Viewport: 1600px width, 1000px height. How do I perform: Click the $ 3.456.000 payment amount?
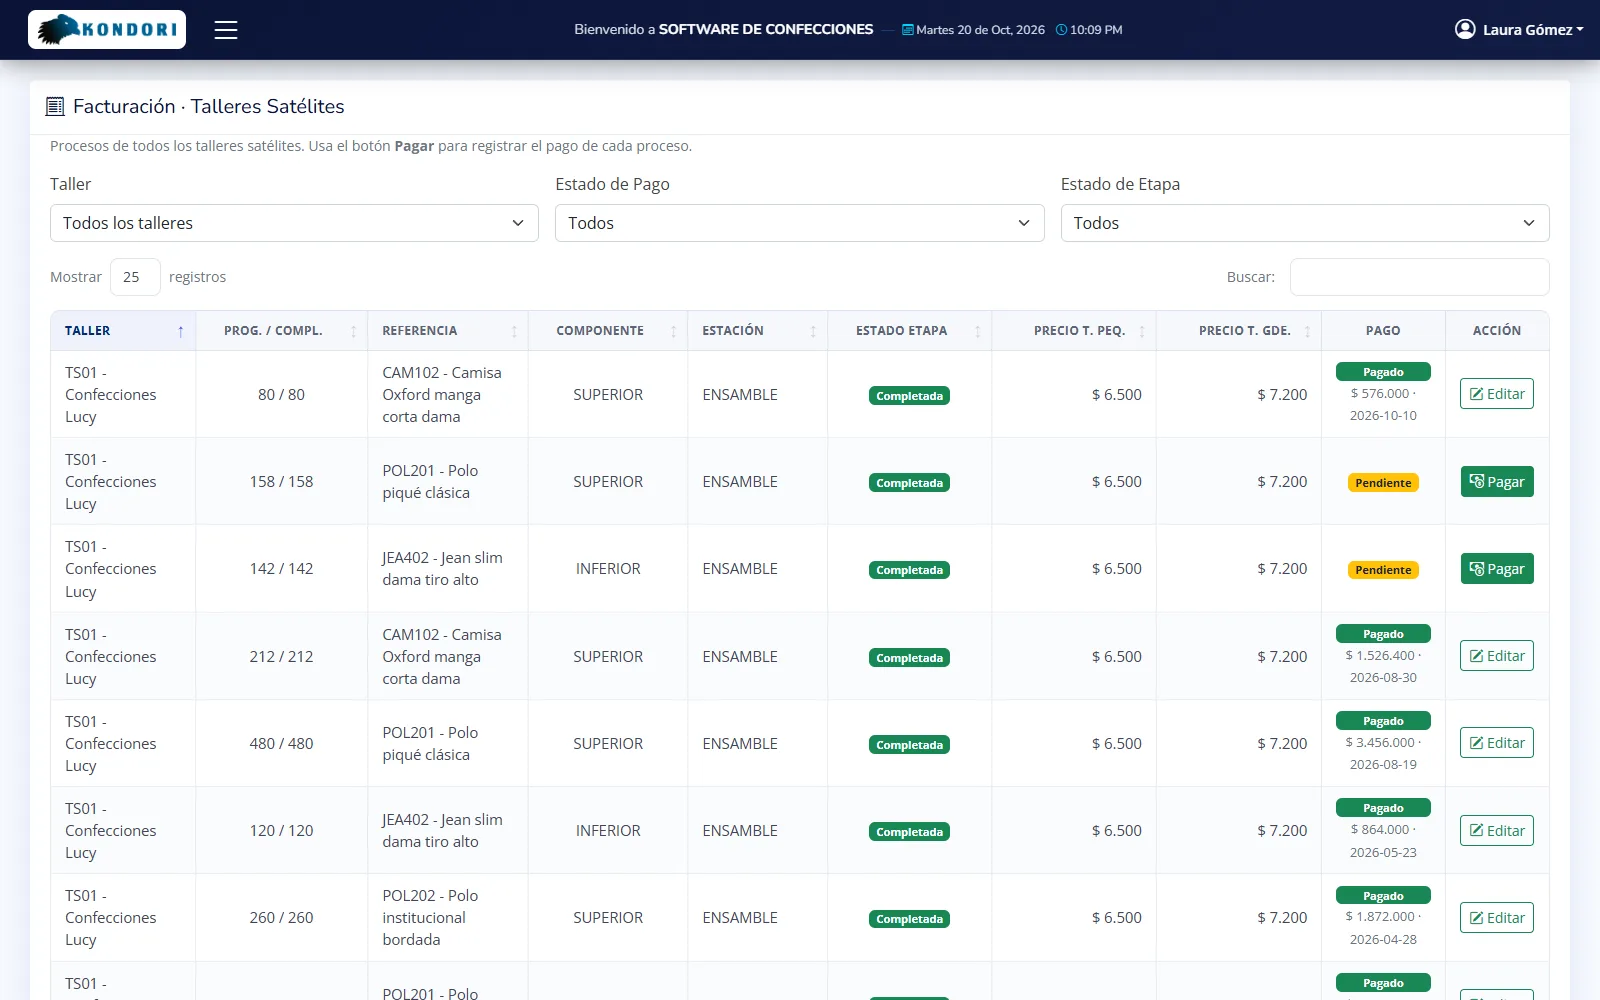pos(1380,743)
